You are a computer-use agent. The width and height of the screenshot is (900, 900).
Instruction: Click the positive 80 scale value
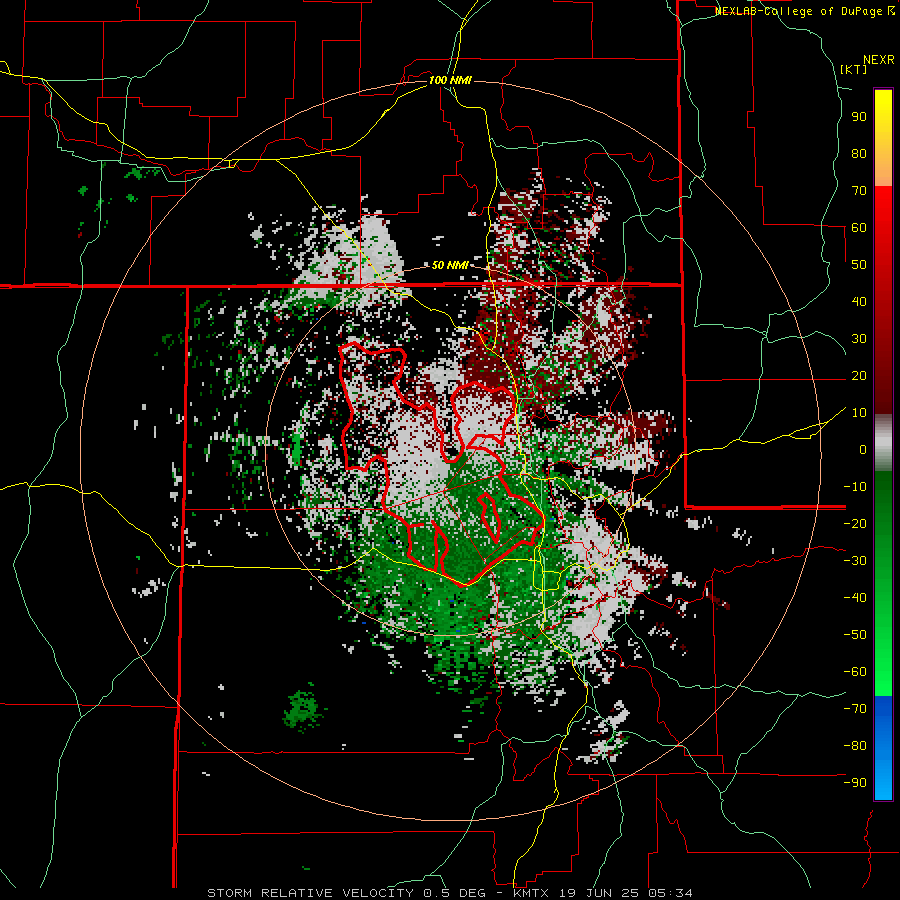click(x=859, y=154)
